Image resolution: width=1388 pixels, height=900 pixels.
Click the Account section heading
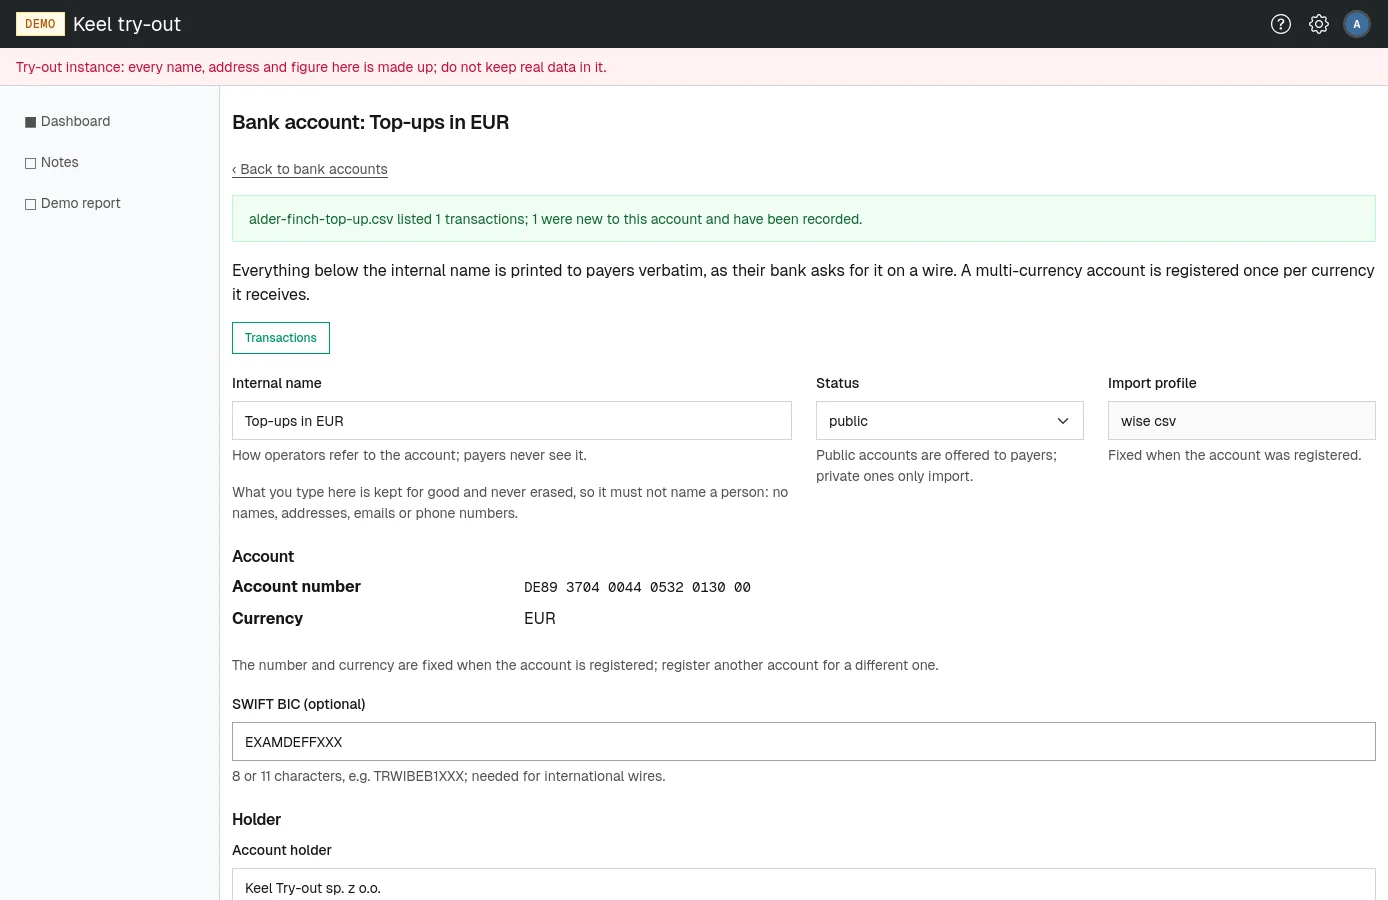[x=263, y=556]
